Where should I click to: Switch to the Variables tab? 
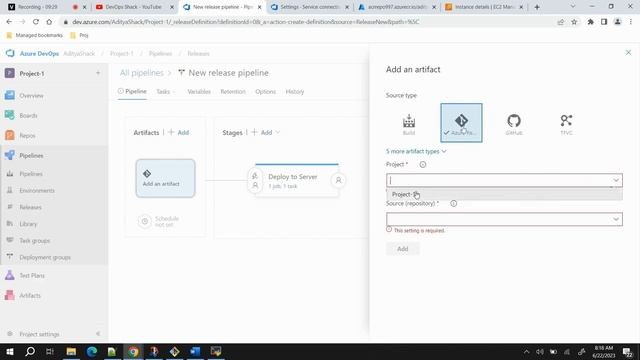pyautogui.click(x=199, y=91)
